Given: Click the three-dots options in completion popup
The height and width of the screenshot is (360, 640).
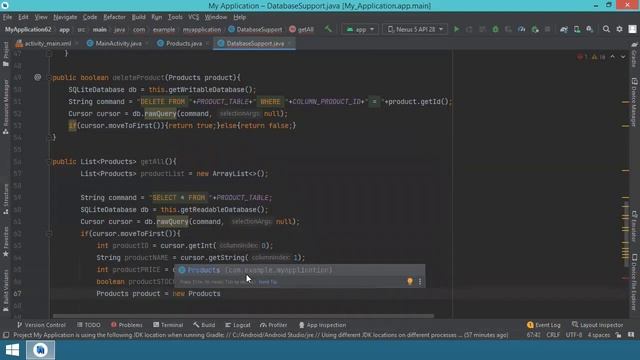Looking at the screenshot, I should [x=420, y=281].
